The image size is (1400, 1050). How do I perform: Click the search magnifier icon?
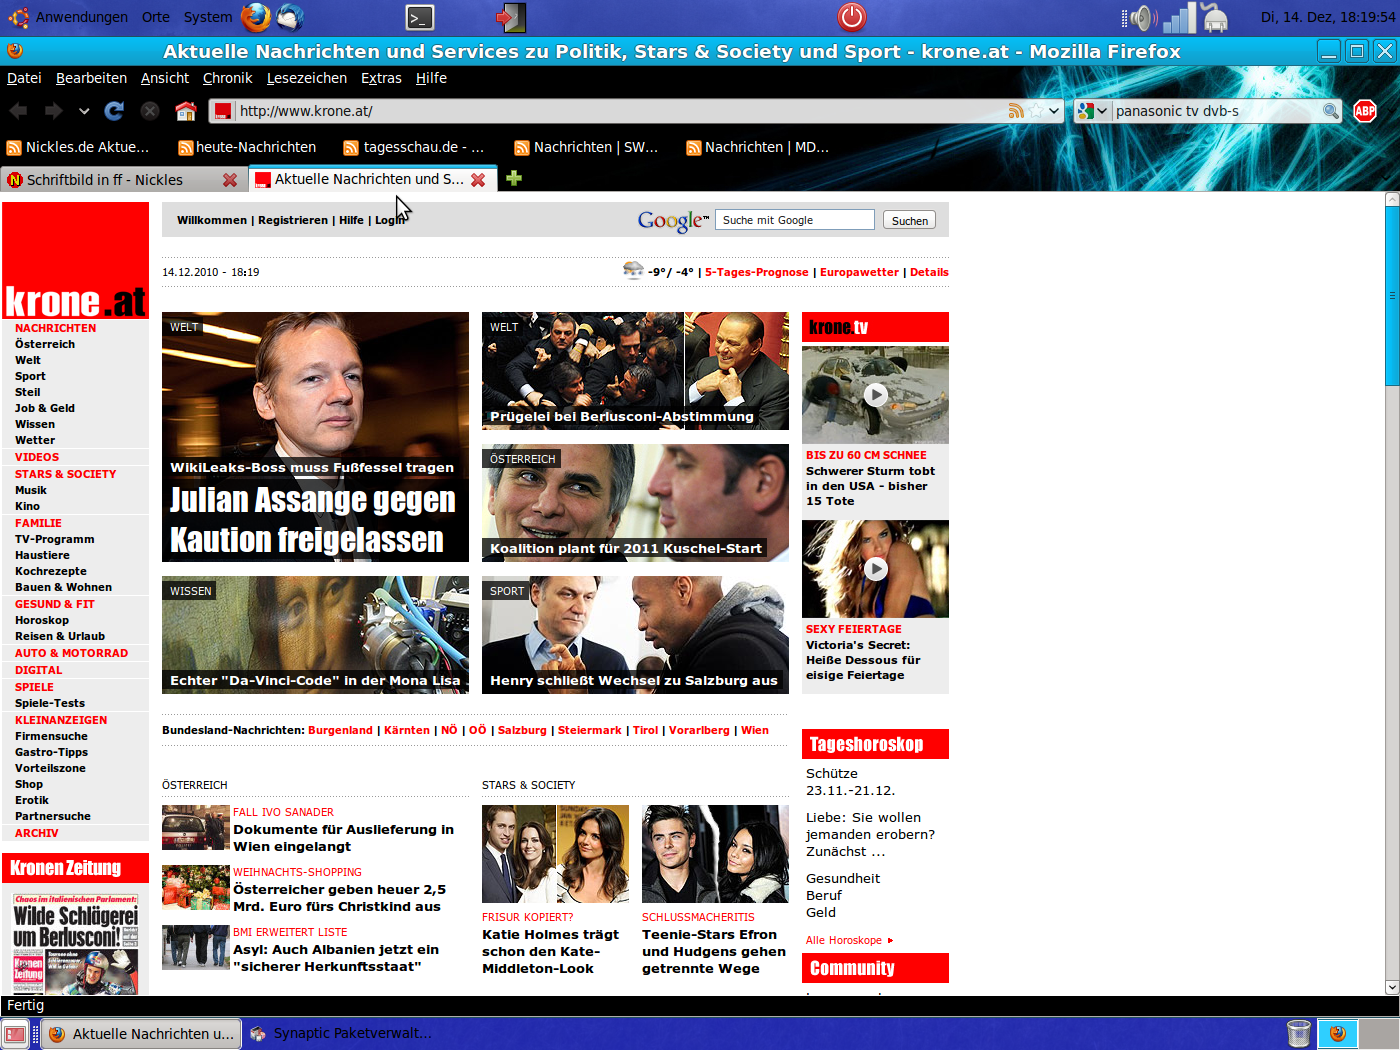1330,111
